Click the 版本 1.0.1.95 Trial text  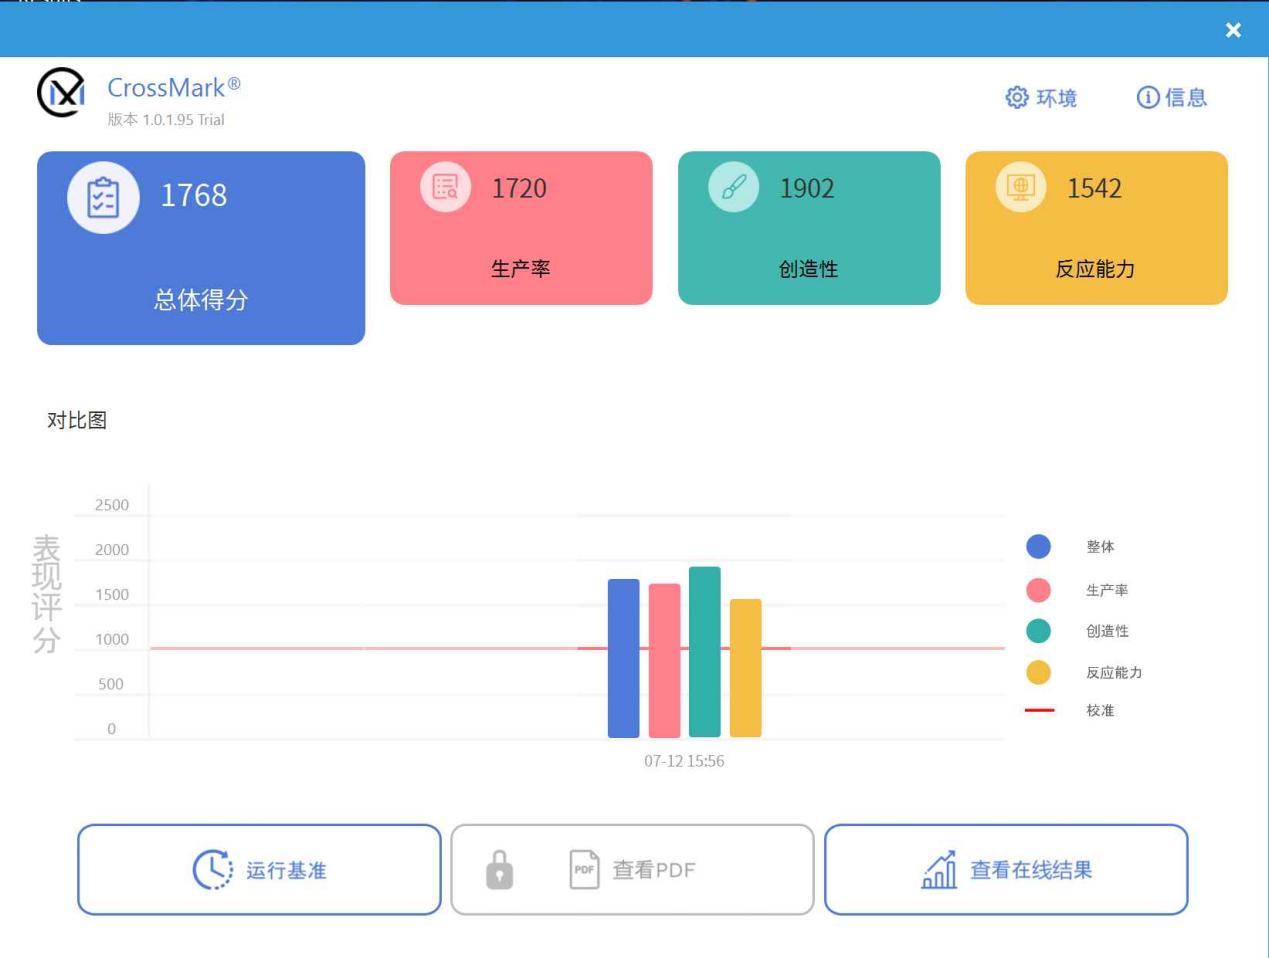tap(166, 119)
